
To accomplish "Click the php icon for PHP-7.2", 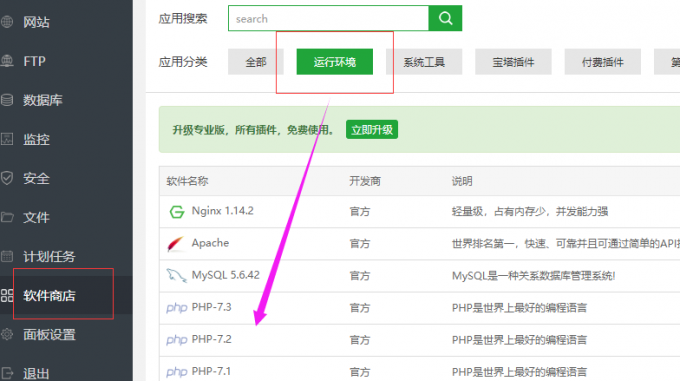I will coord(177,340).
